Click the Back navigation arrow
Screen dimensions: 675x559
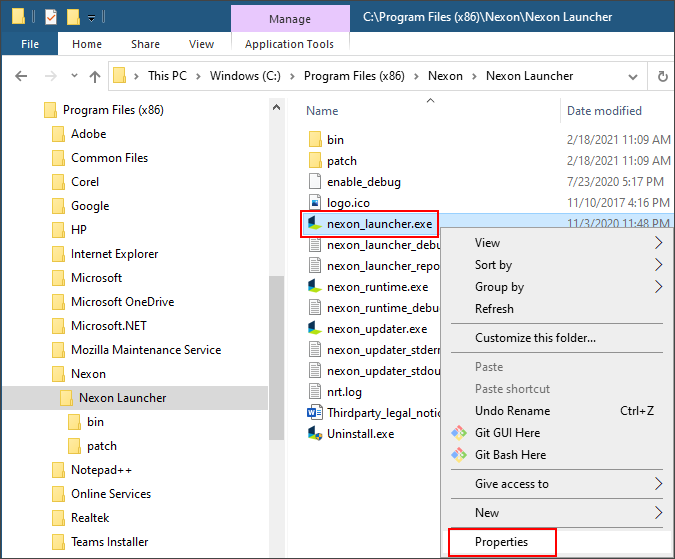tap(21, 76)
